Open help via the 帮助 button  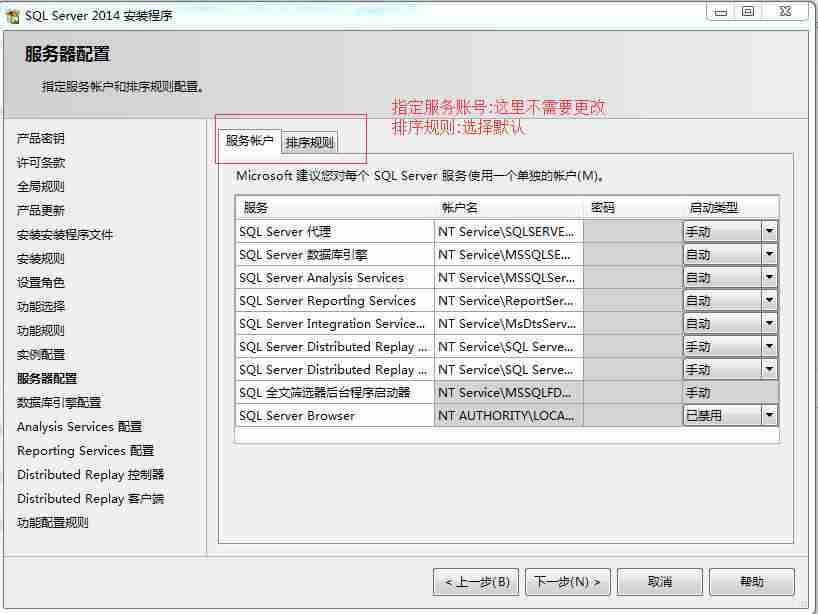(x=752, y=581)
